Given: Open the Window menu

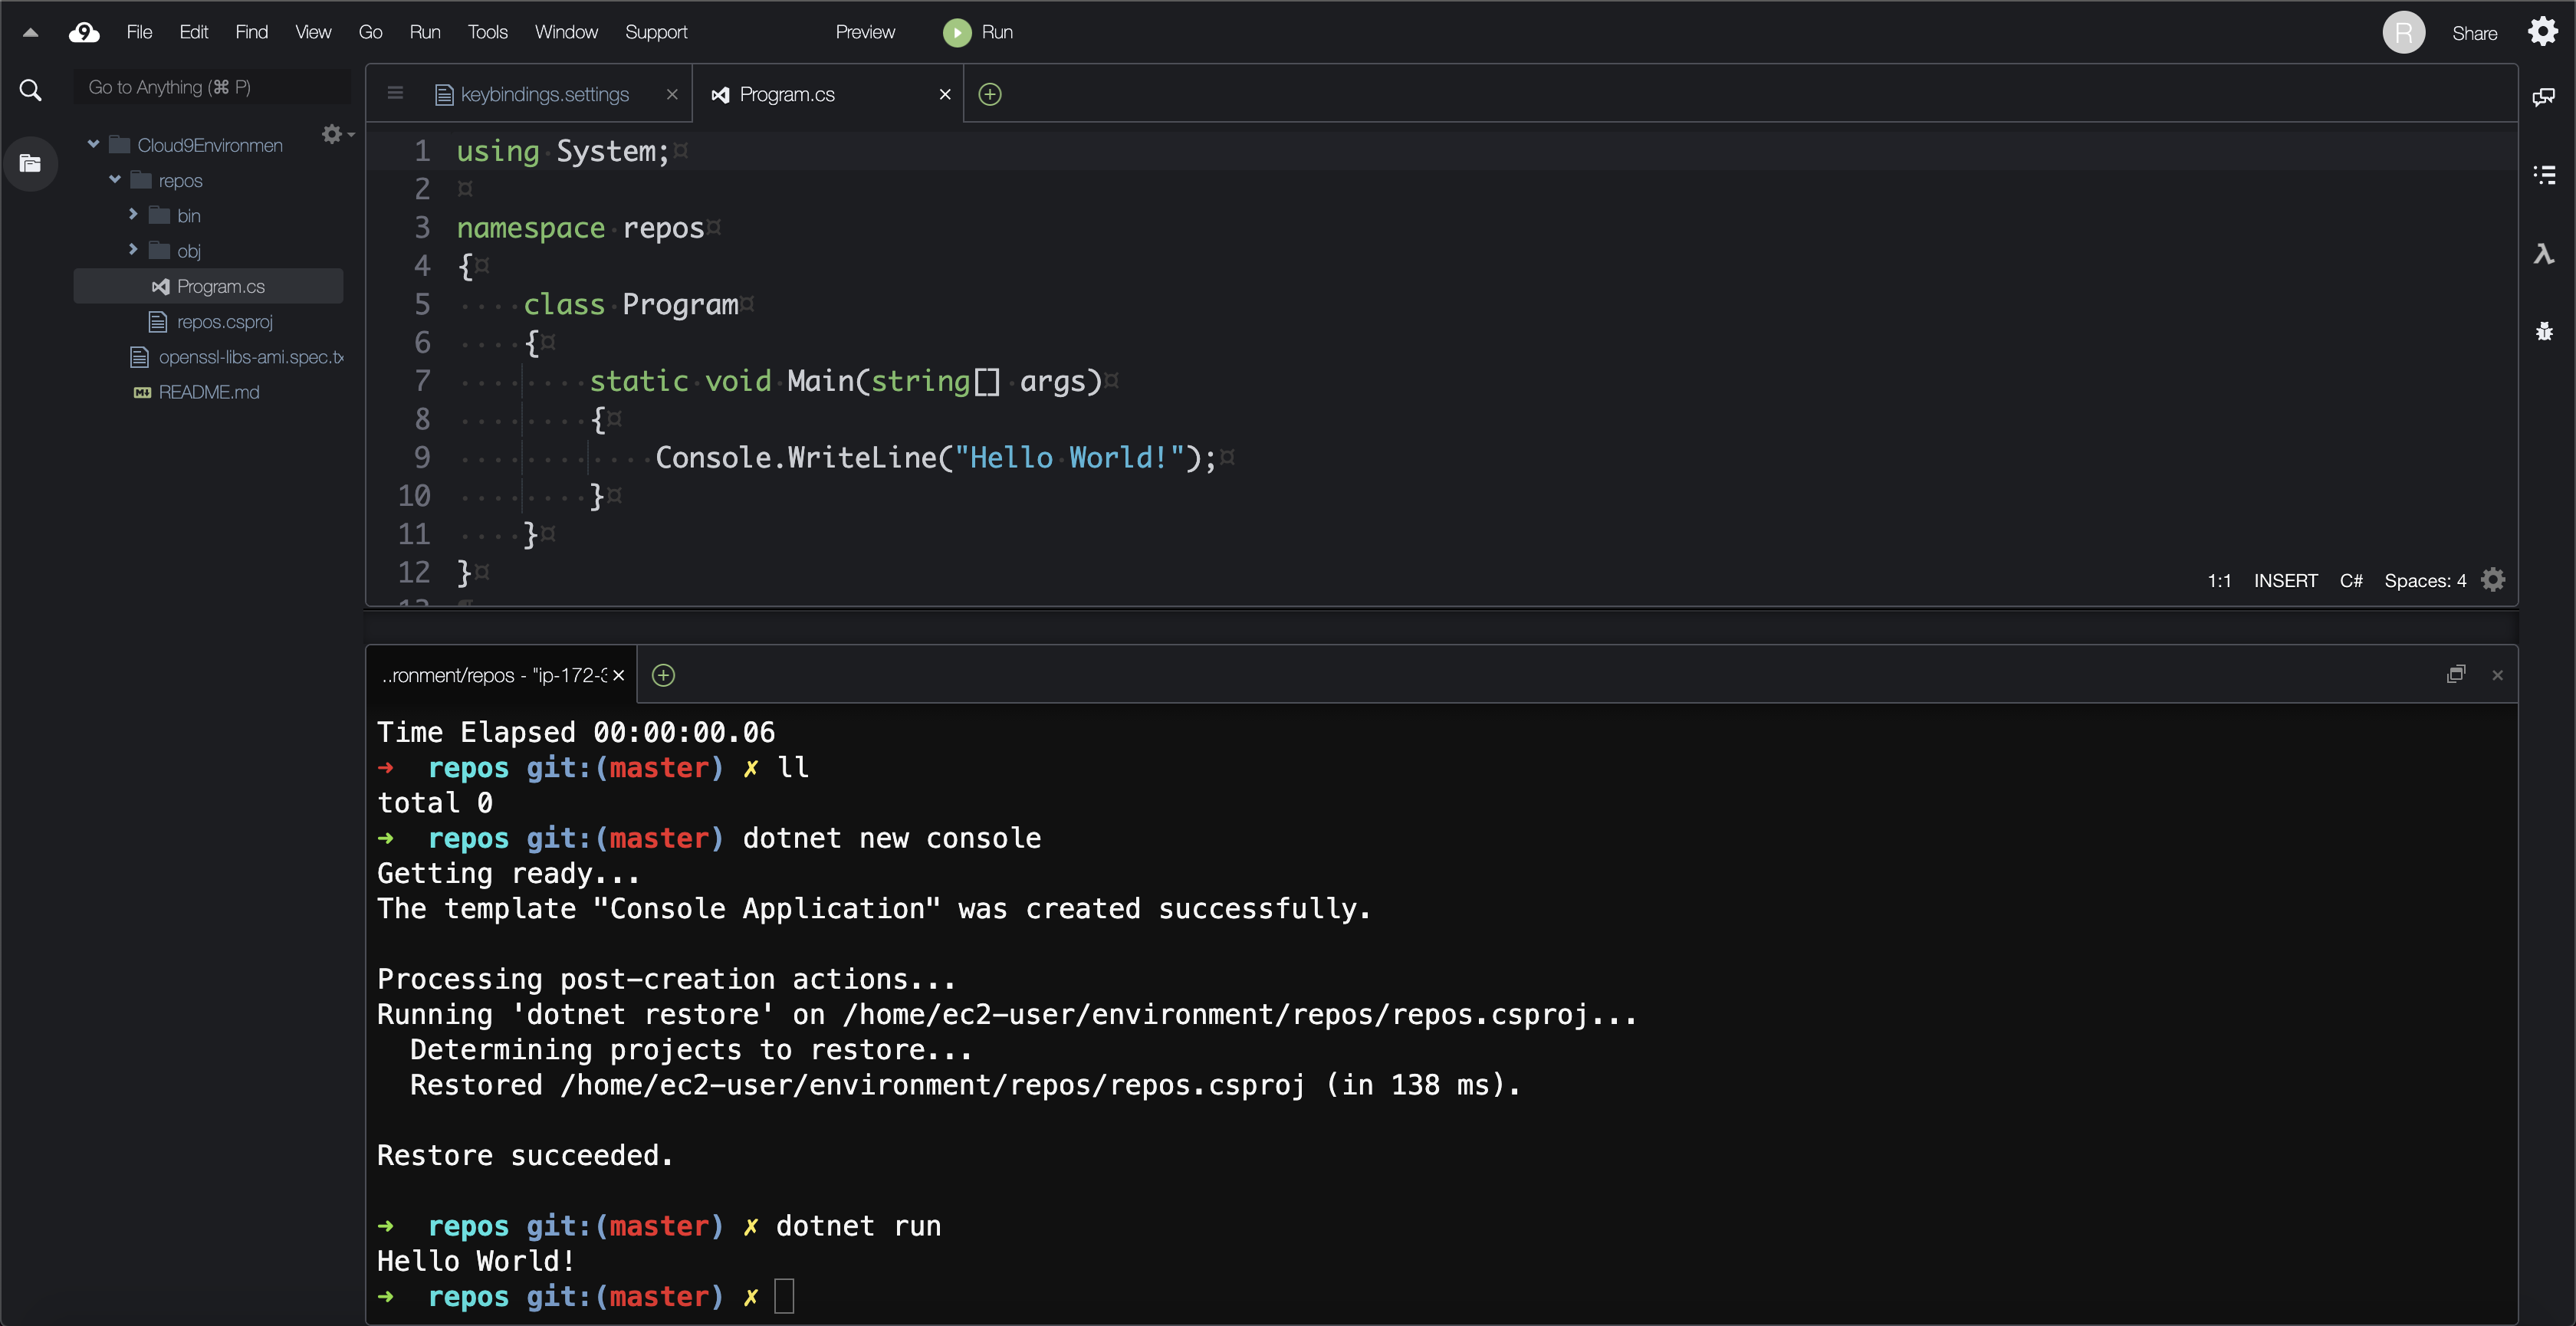Looking at the screenshot, I should (x=566, y=32).
